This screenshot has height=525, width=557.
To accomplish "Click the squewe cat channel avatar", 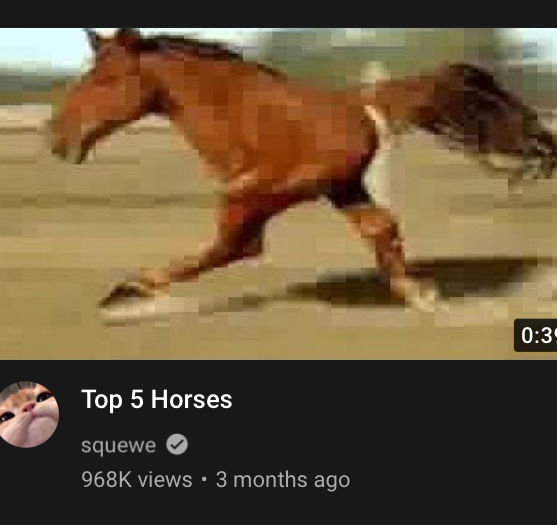I will coord(28,414).
